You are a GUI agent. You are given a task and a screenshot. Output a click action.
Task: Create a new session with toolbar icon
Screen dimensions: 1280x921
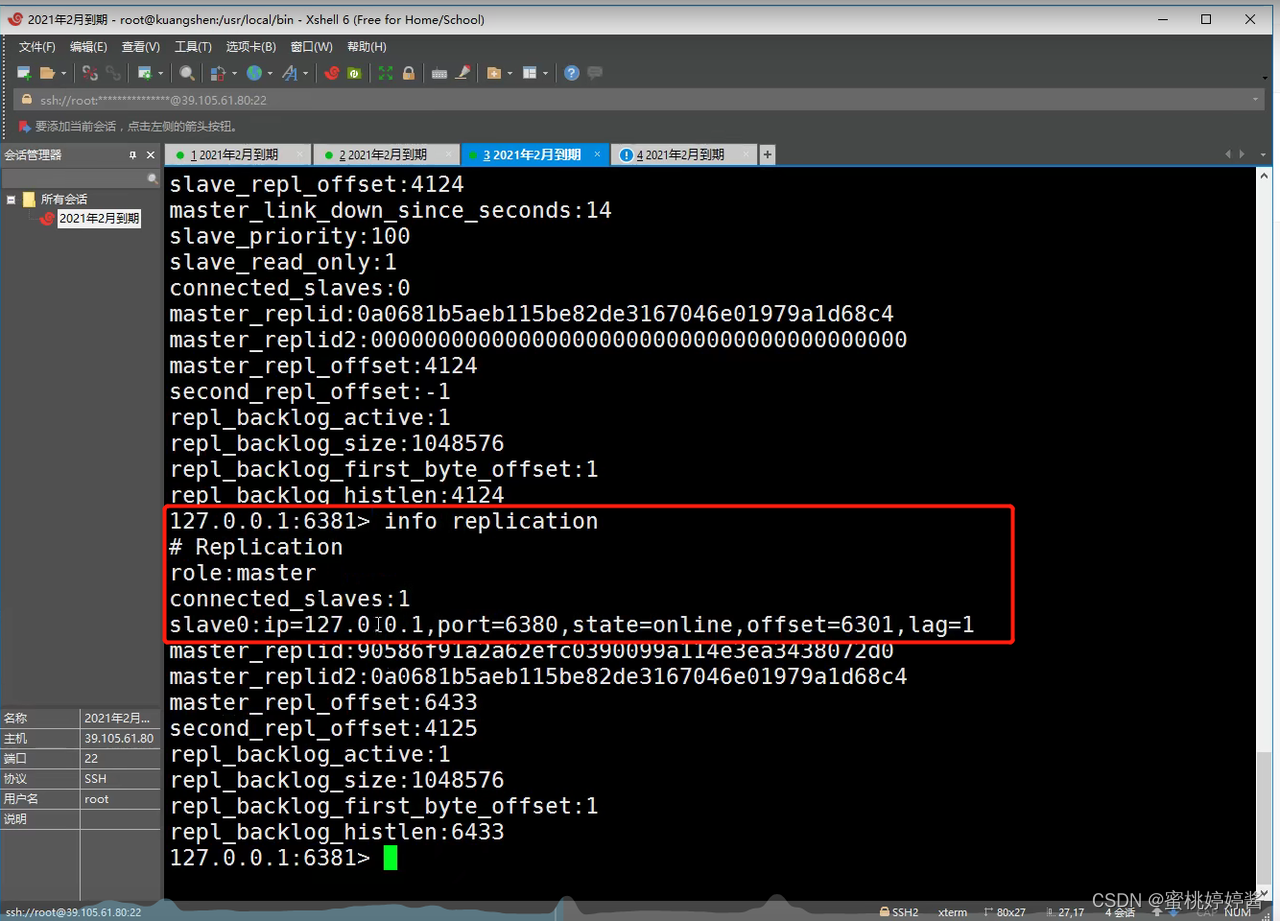24,73
